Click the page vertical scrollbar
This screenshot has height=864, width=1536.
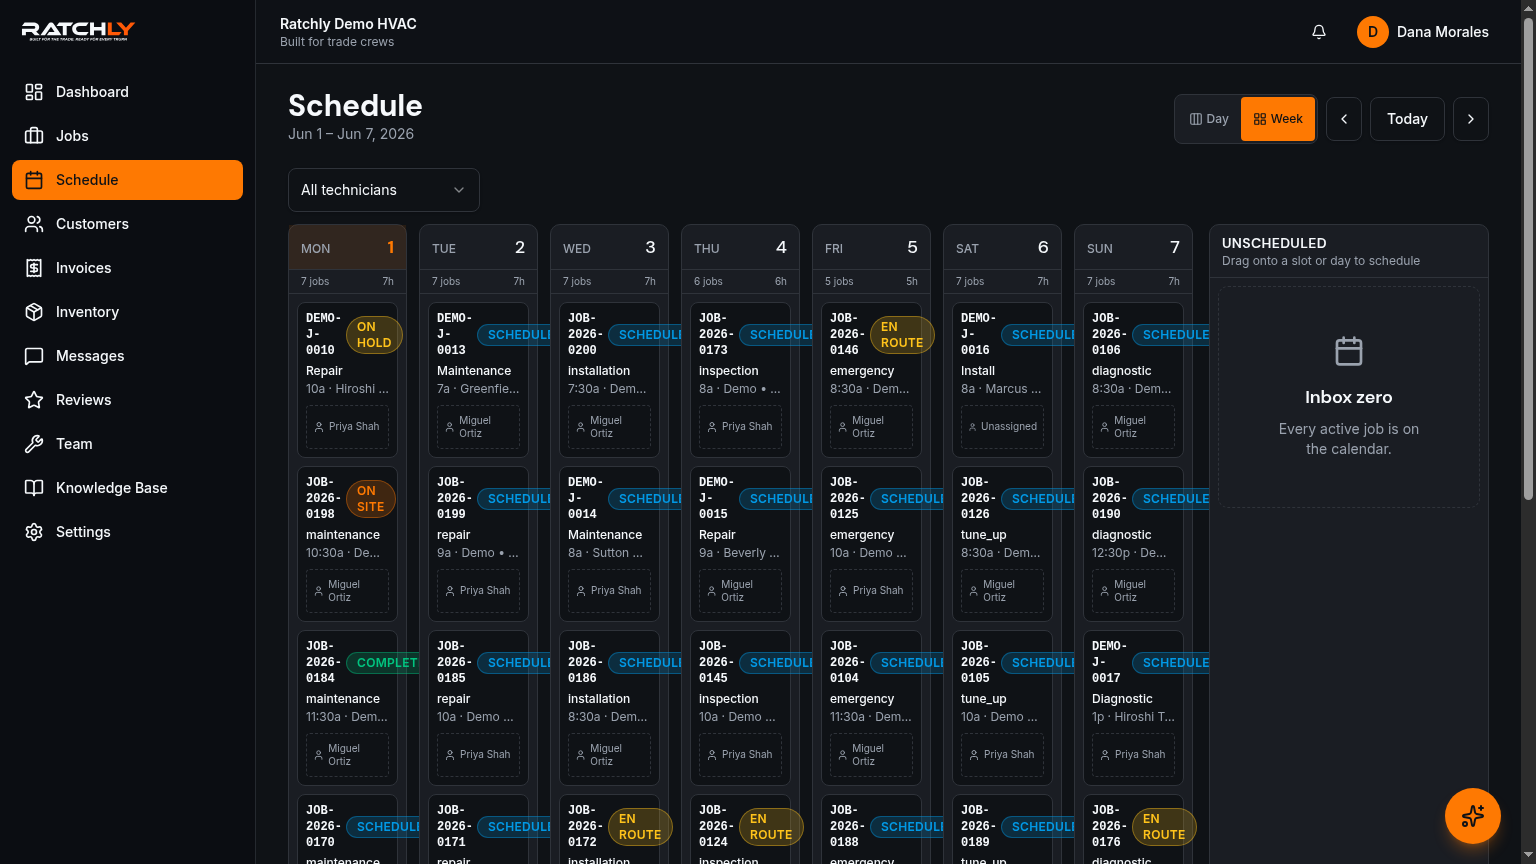tap(1528, 250)
